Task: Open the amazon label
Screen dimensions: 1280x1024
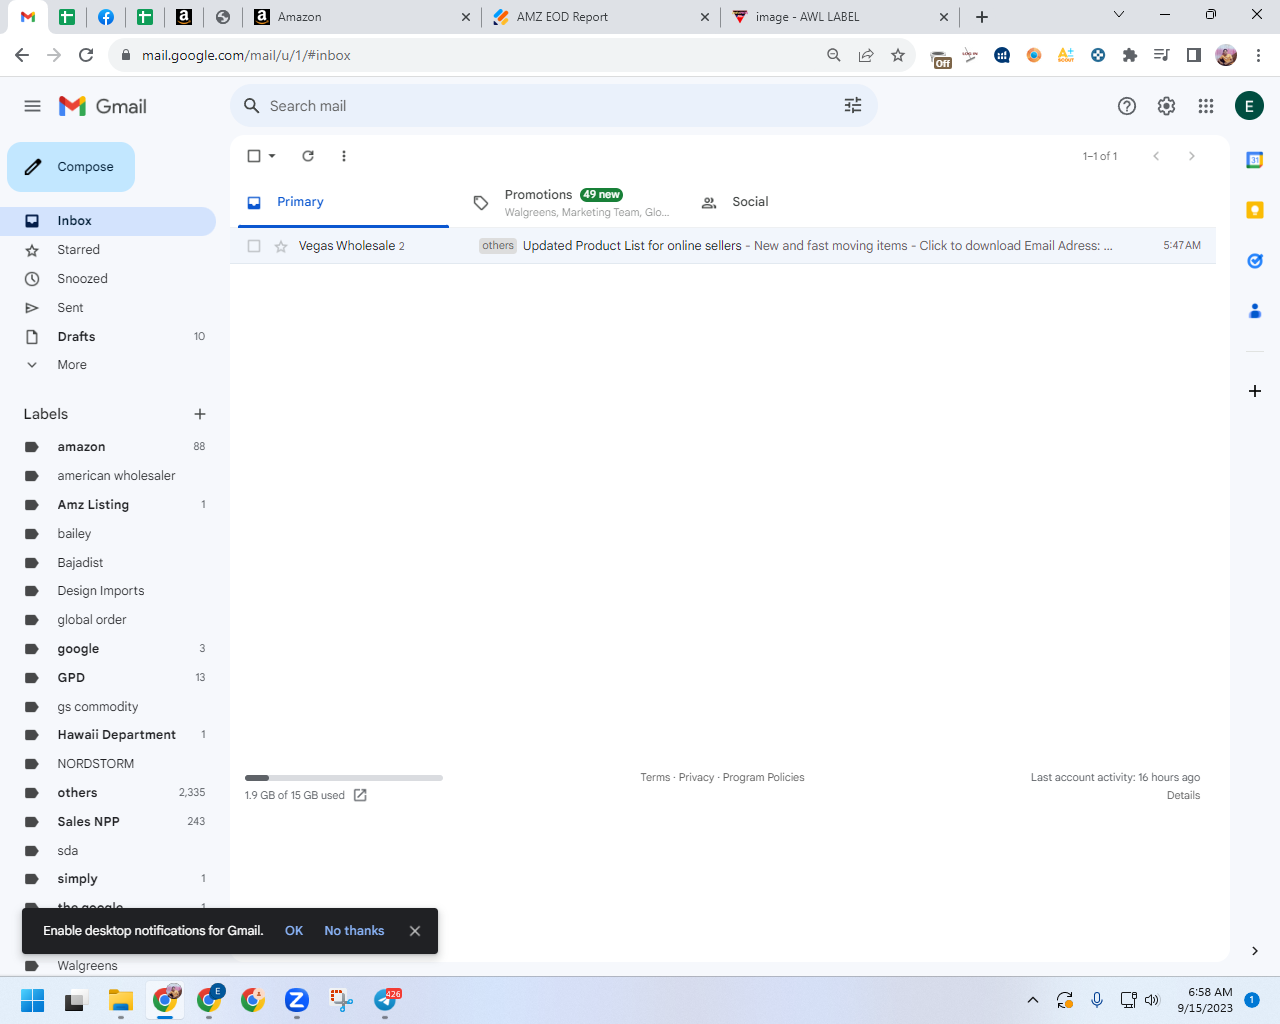Action: pos(108,447)
